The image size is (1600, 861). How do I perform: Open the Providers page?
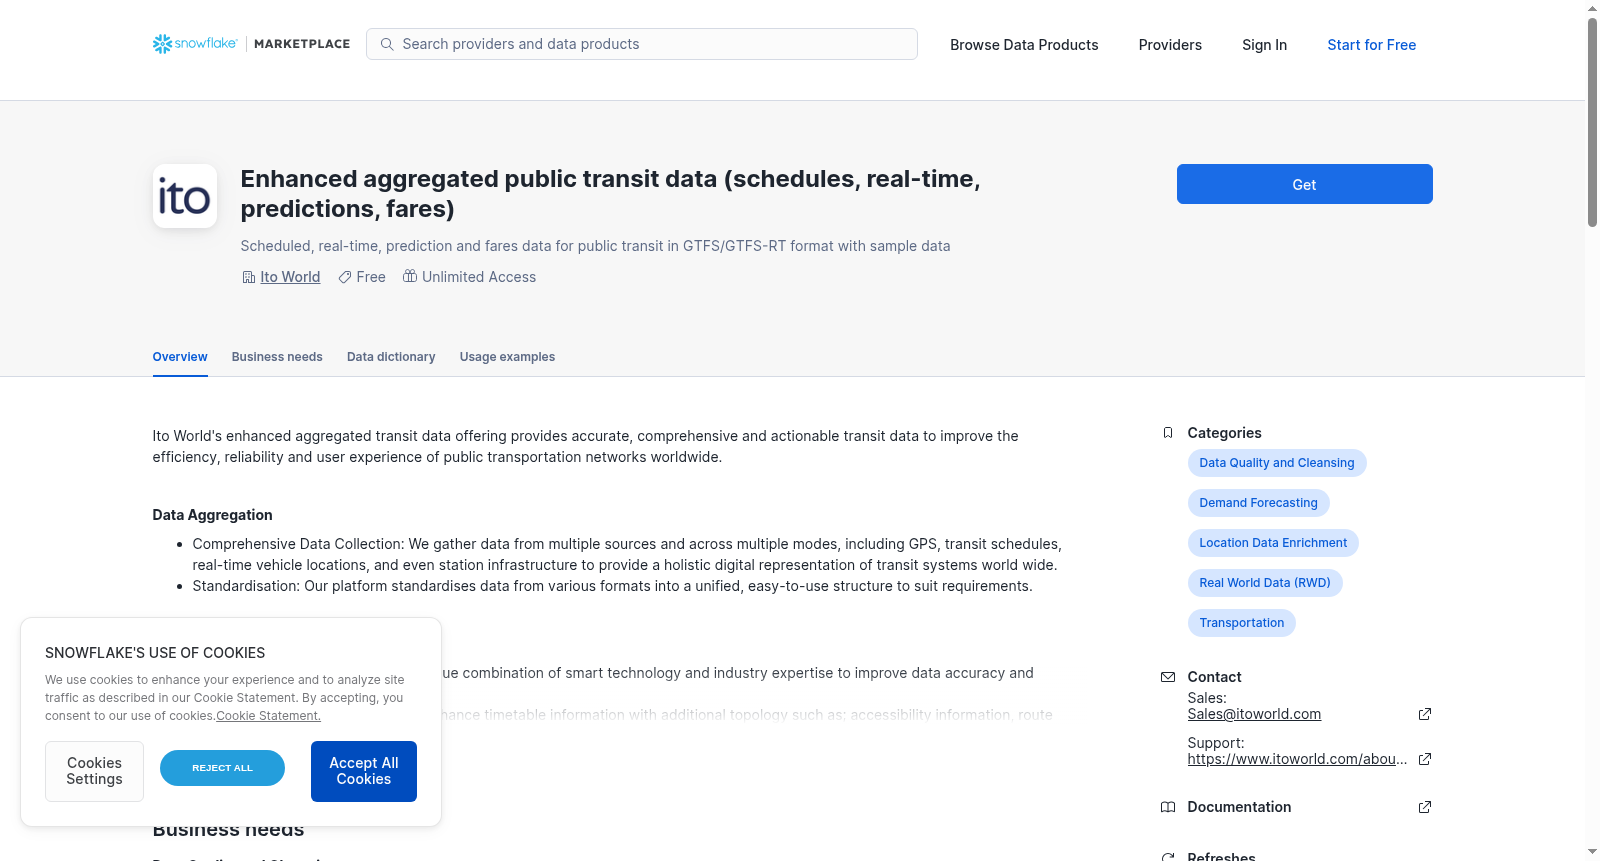click(x=1170, y=45)
